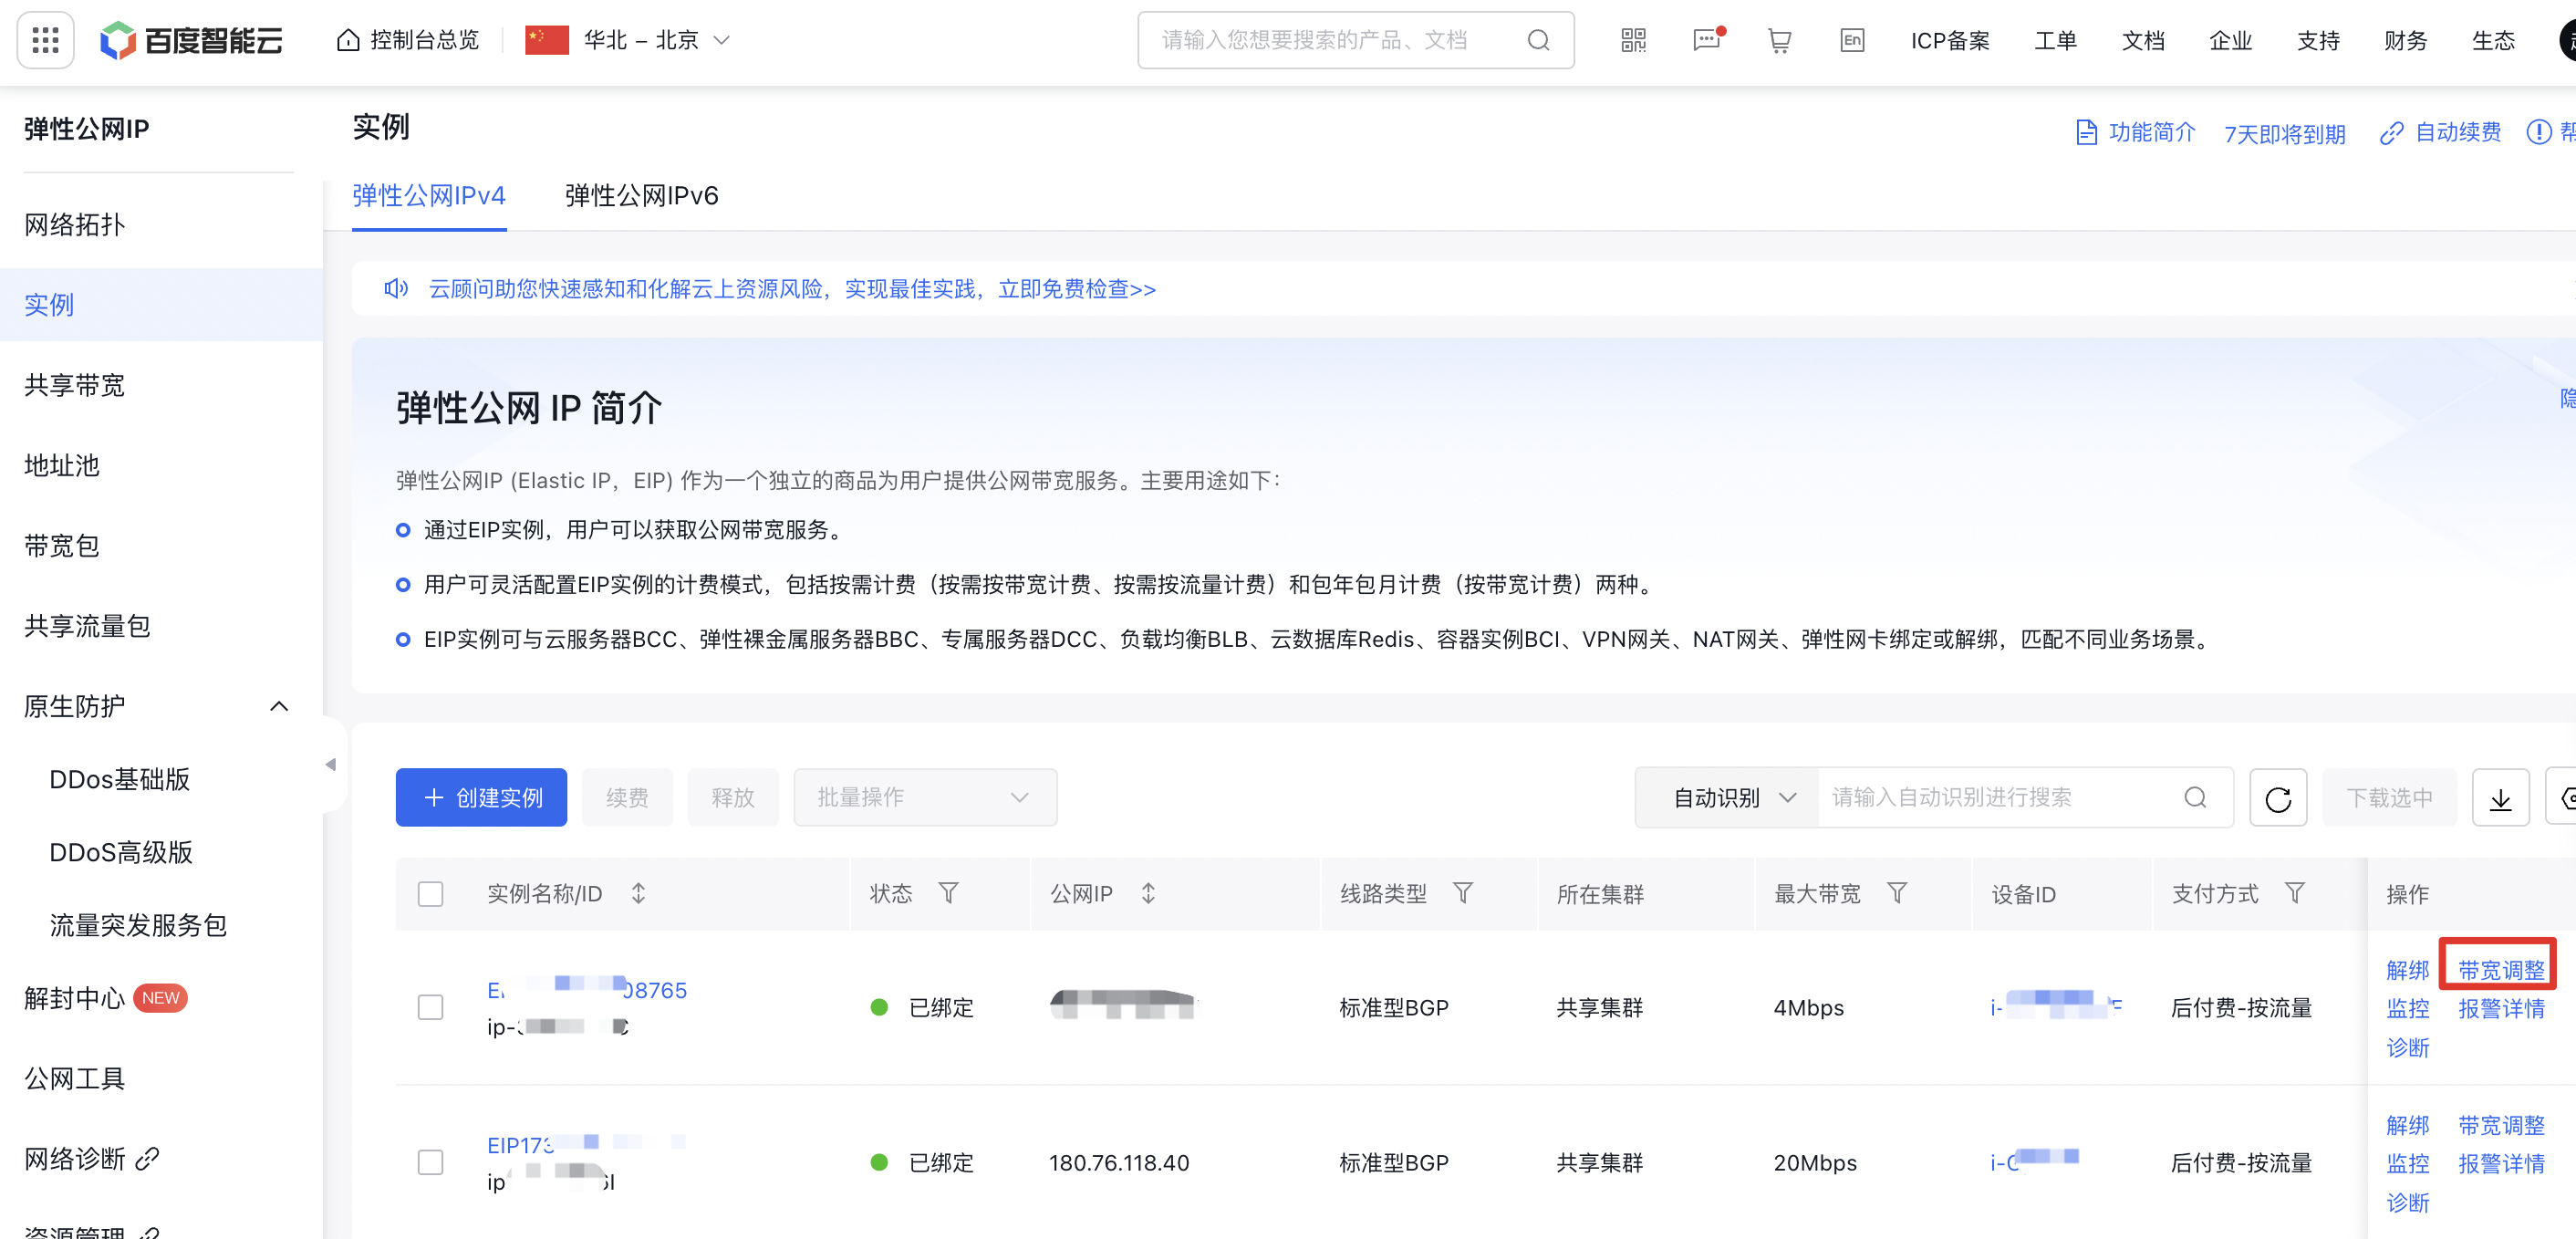This screenshot has width=2576, height=1239.
Task: Open 解封中心 in the sidebar
Action: point(74,999)
